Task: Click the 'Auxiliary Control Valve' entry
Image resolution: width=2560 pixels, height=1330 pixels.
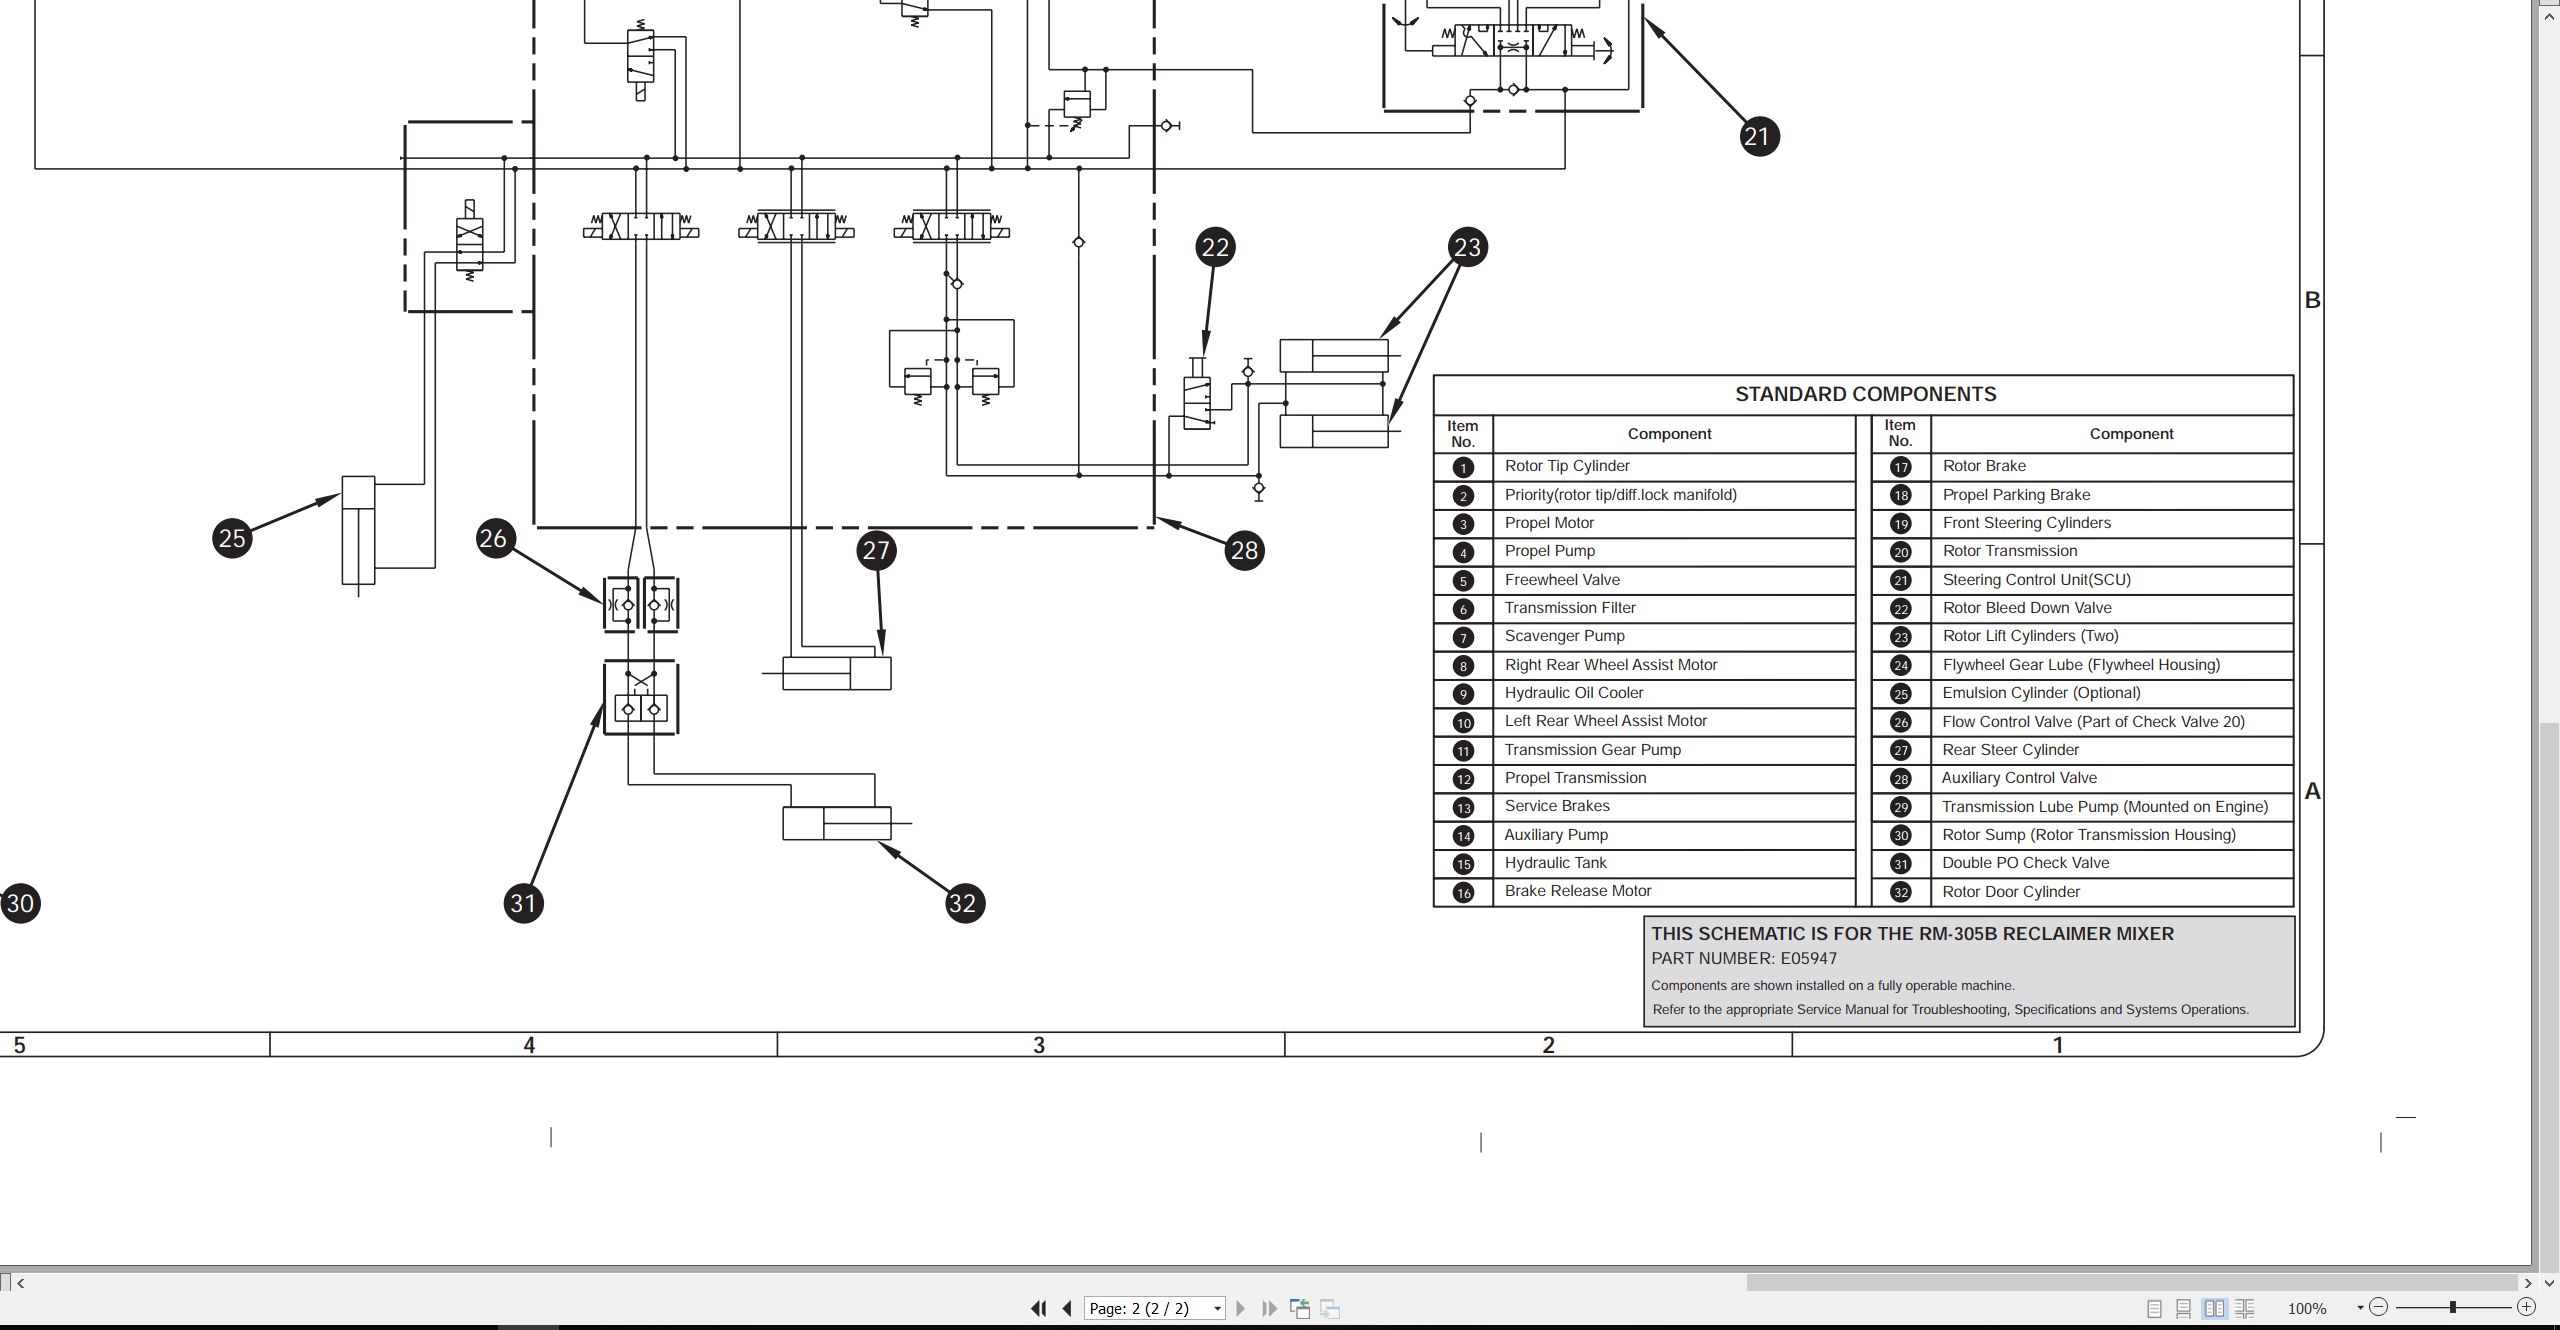Action: tap(2019, 778)
